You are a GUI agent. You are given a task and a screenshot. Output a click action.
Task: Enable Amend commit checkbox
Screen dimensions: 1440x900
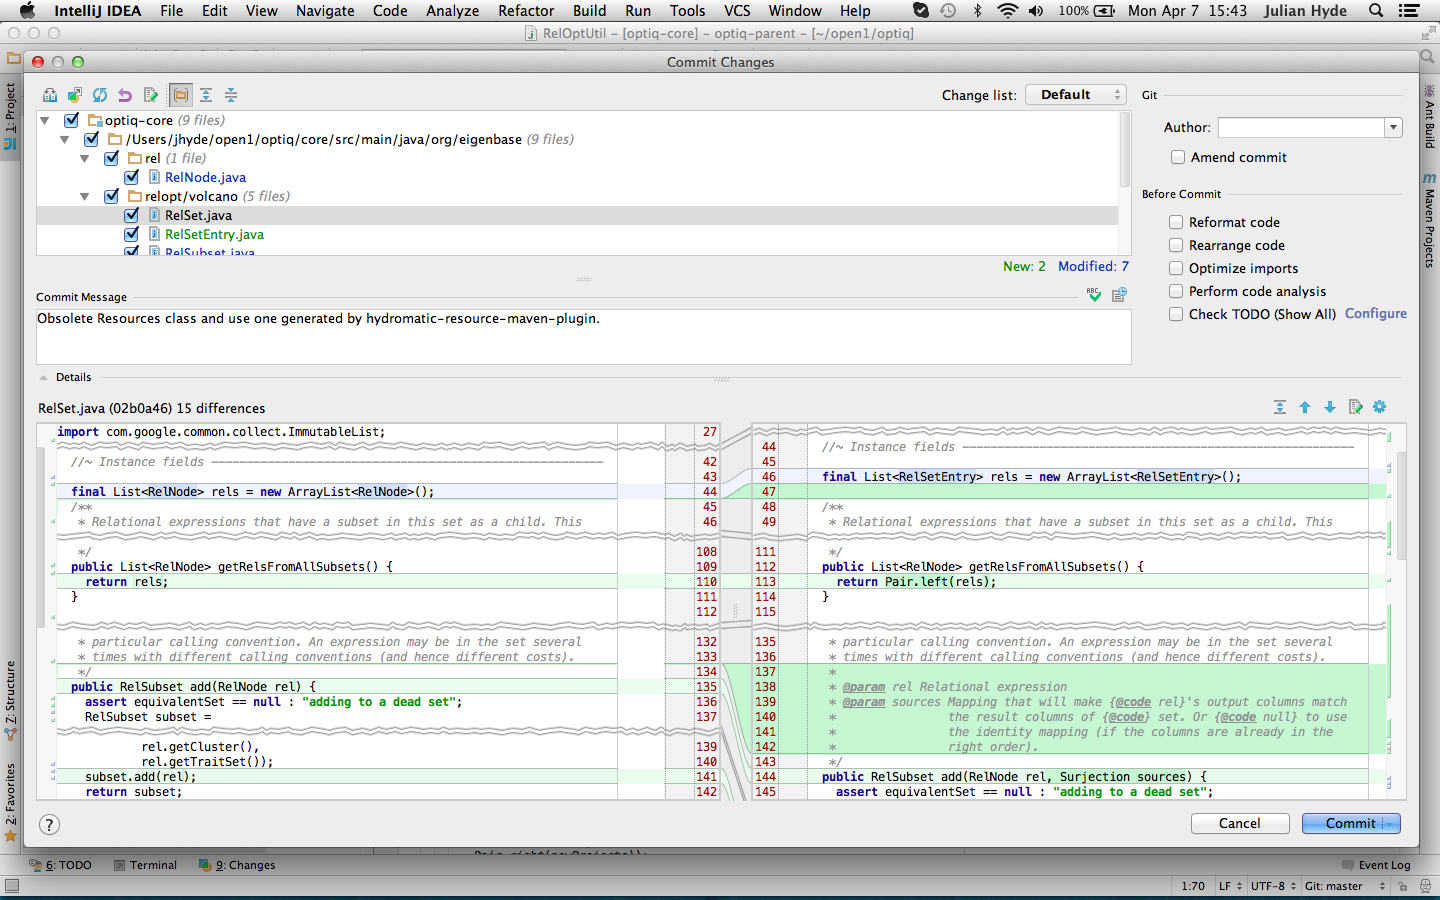[1178, 157]
